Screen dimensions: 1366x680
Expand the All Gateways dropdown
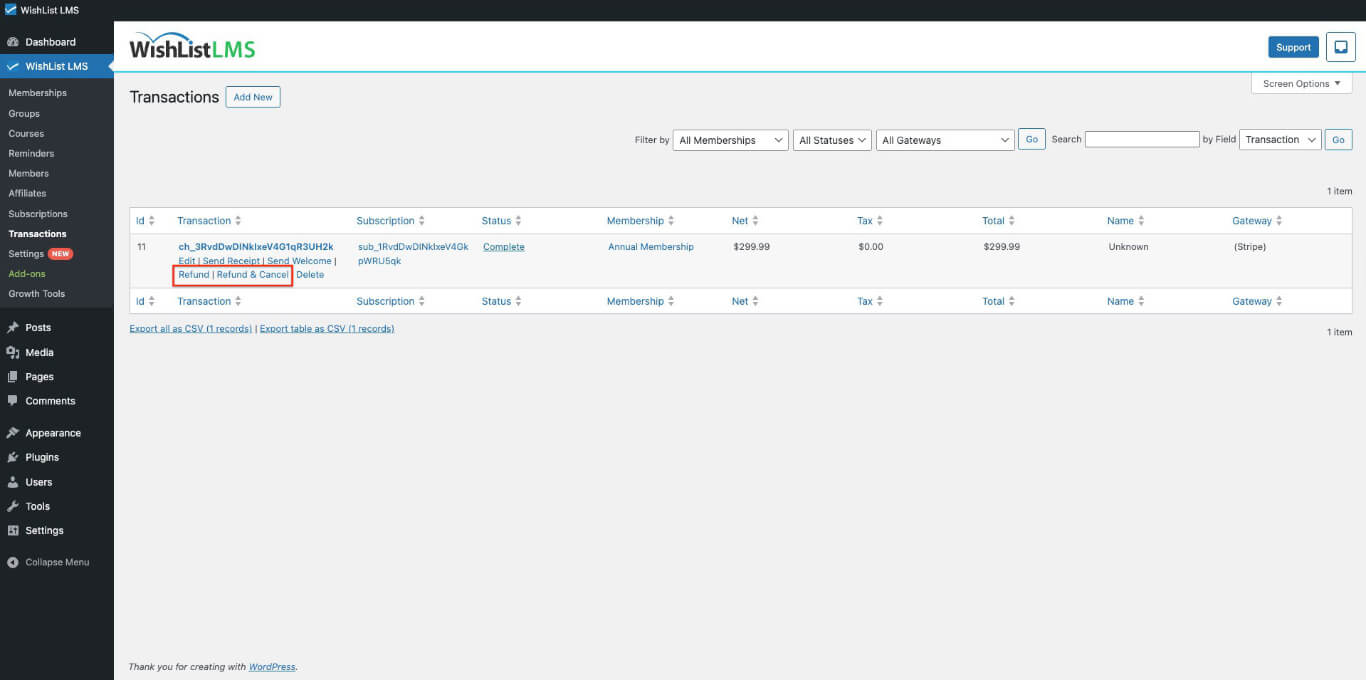945,140
